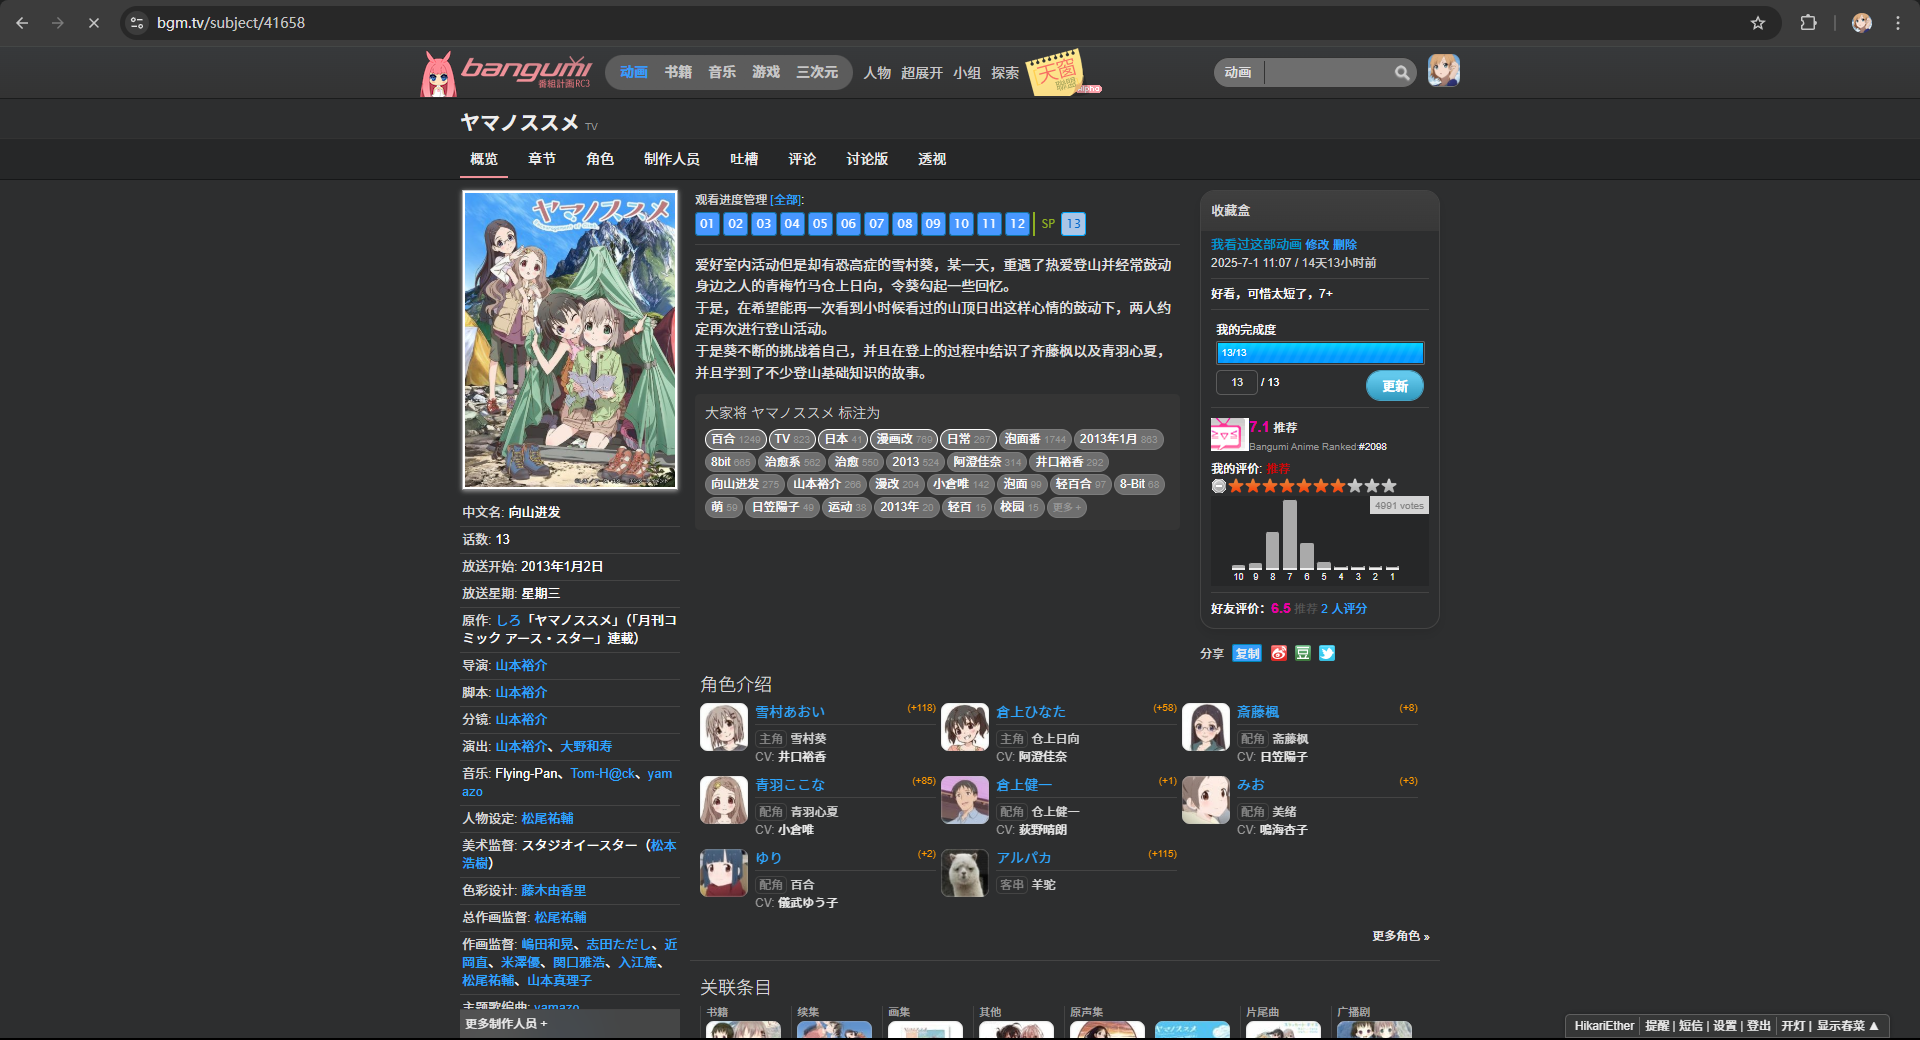The image size is (1920, 1040).
Task: Click 修改 to edit collection
Action: tap(1317, 244)
